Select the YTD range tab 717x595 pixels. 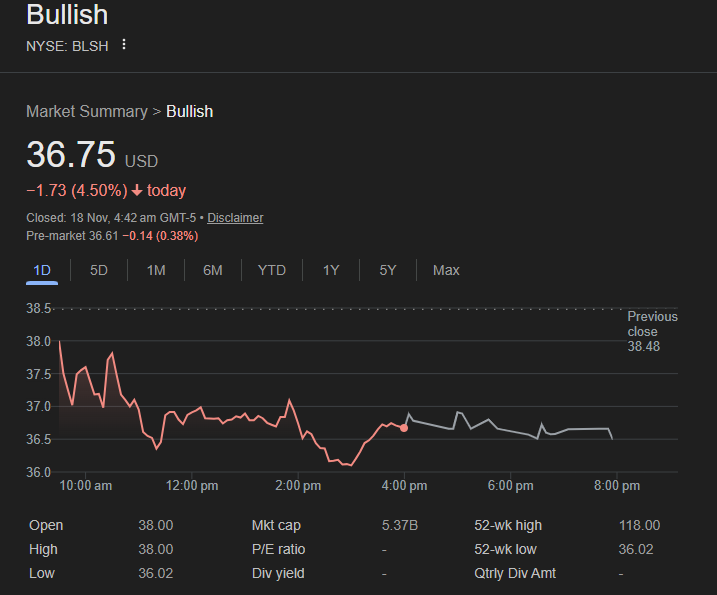271,270
